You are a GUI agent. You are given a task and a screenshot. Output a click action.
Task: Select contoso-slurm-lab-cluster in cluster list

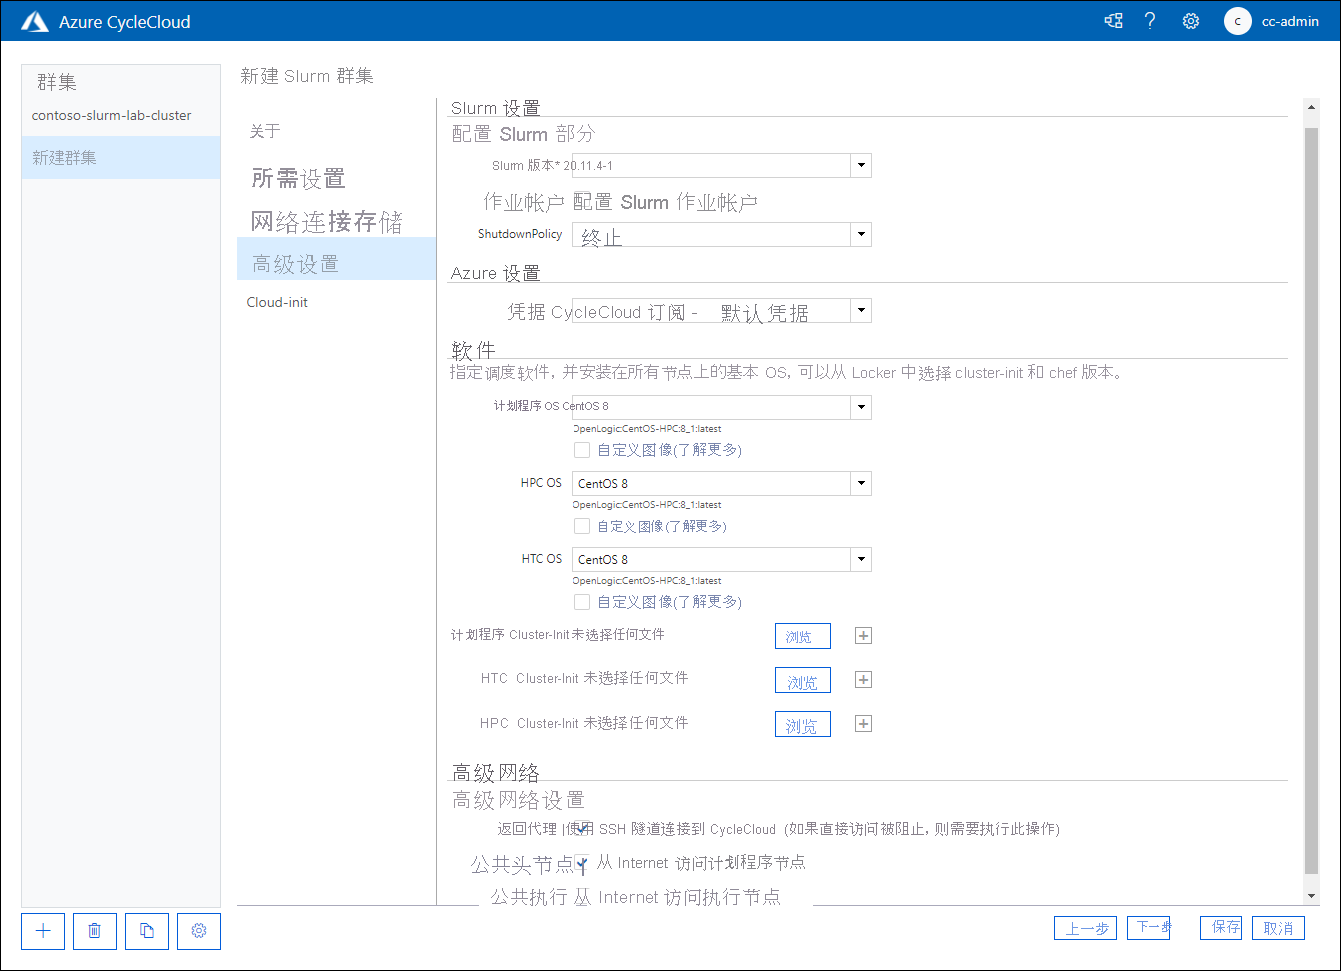[121, 115]
